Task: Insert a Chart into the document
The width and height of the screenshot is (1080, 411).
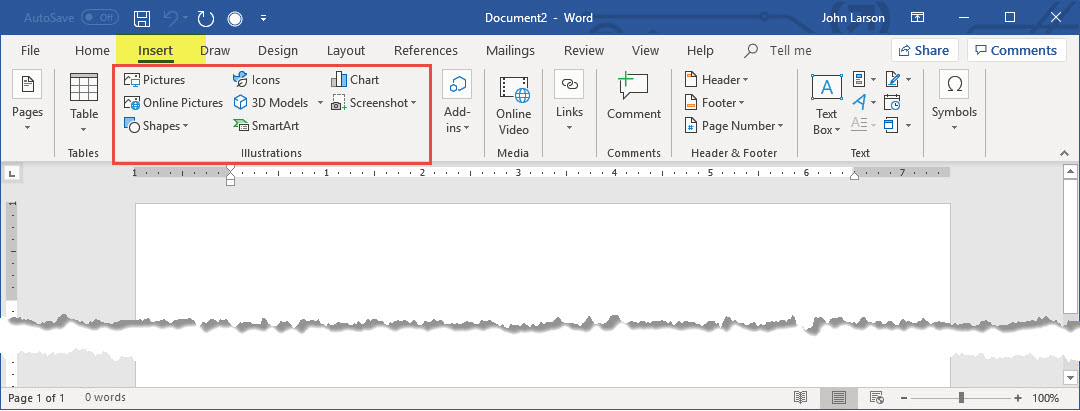Action: point(355,80)
